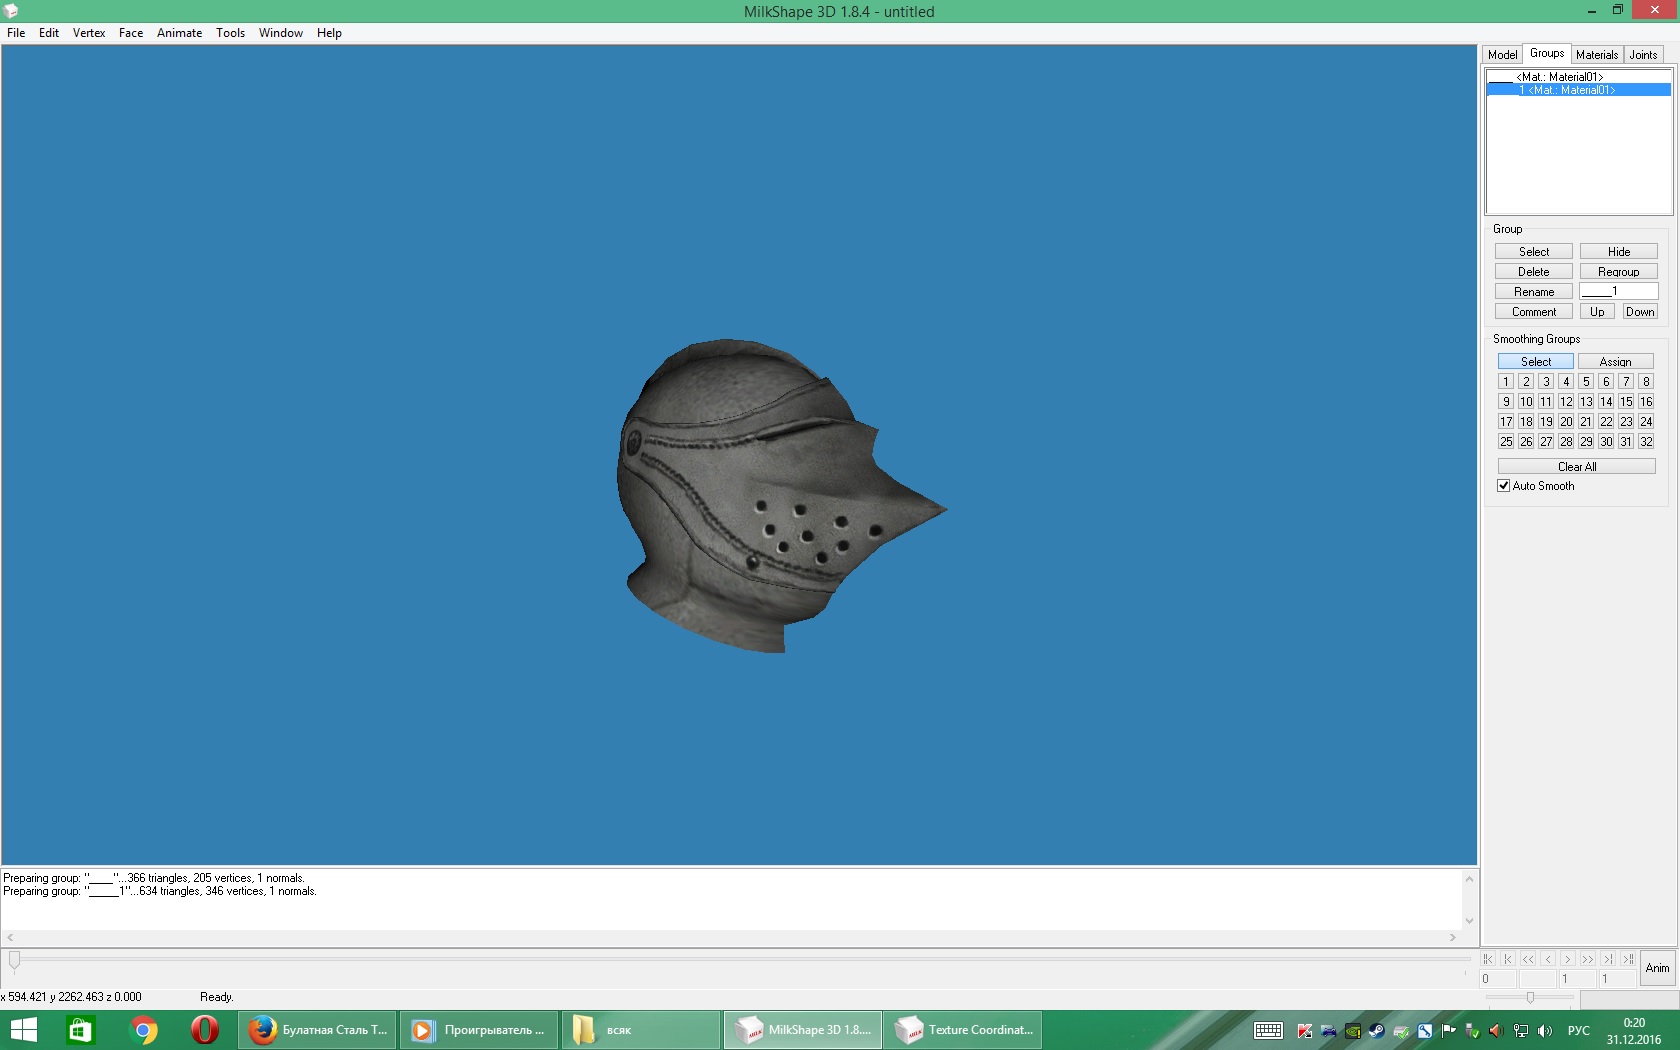
Task: Click the Group Select button
Action: (1534, 252)
